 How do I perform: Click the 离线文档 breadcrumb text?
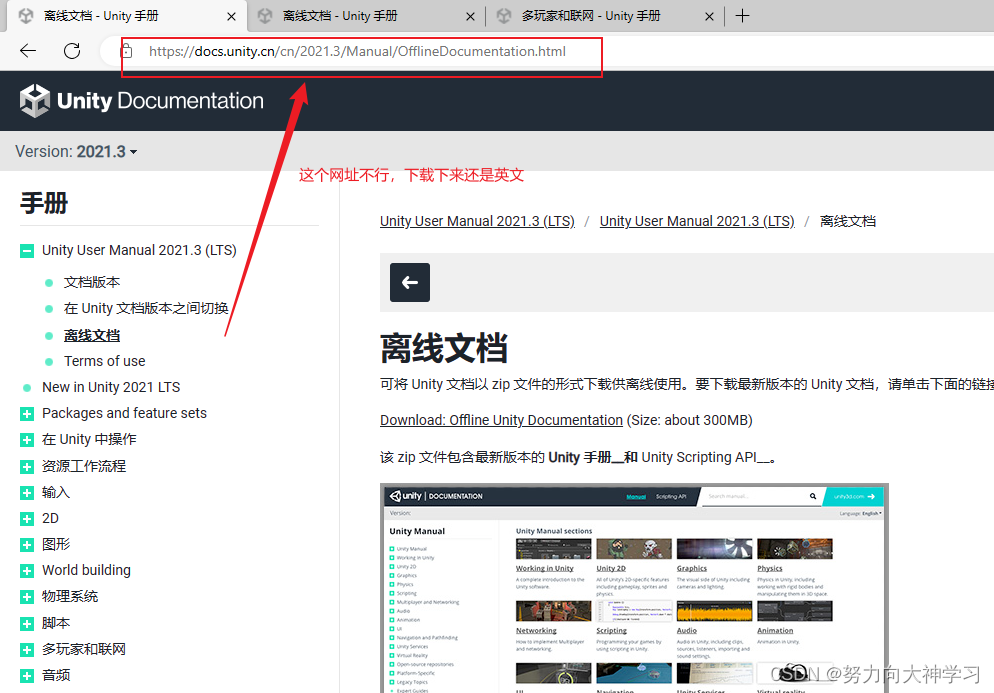(848, 221)
